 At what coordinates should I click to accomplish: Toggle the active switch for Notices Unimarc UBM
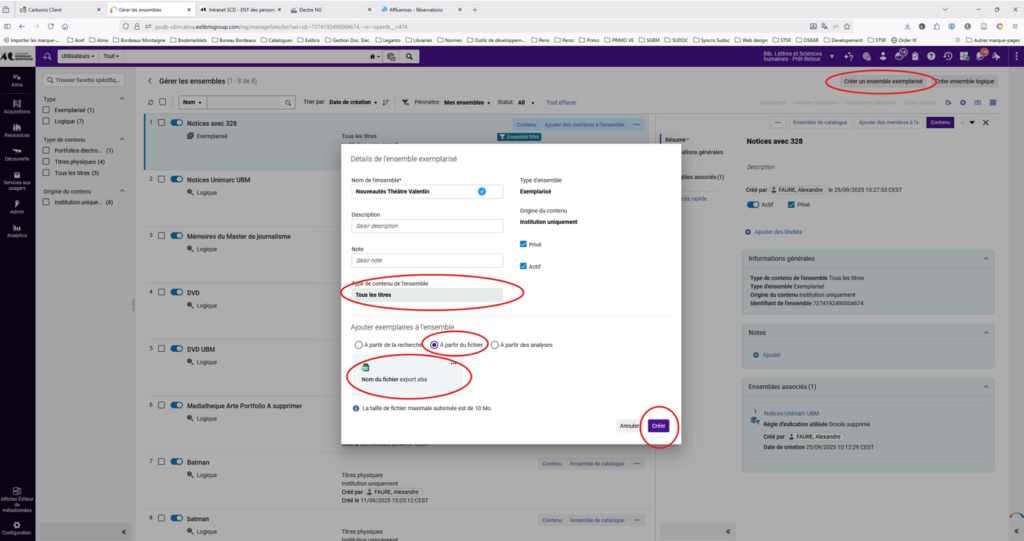(176, 179)
